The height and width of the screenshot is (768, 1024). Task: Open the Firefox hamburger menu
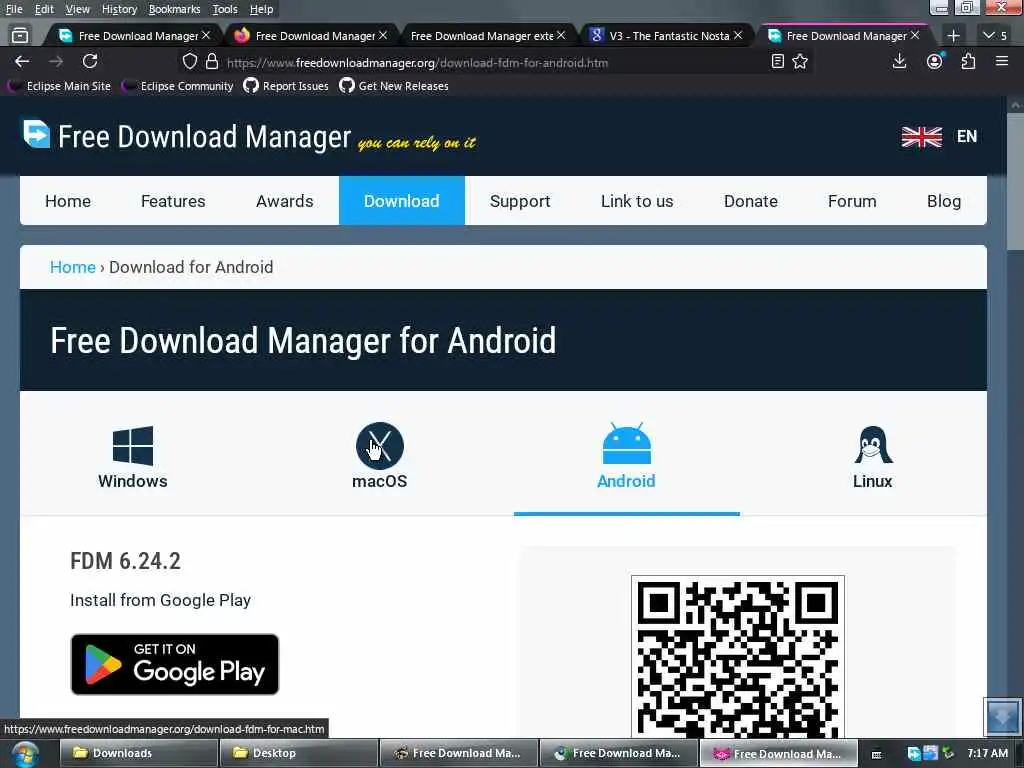[1002, 61]
